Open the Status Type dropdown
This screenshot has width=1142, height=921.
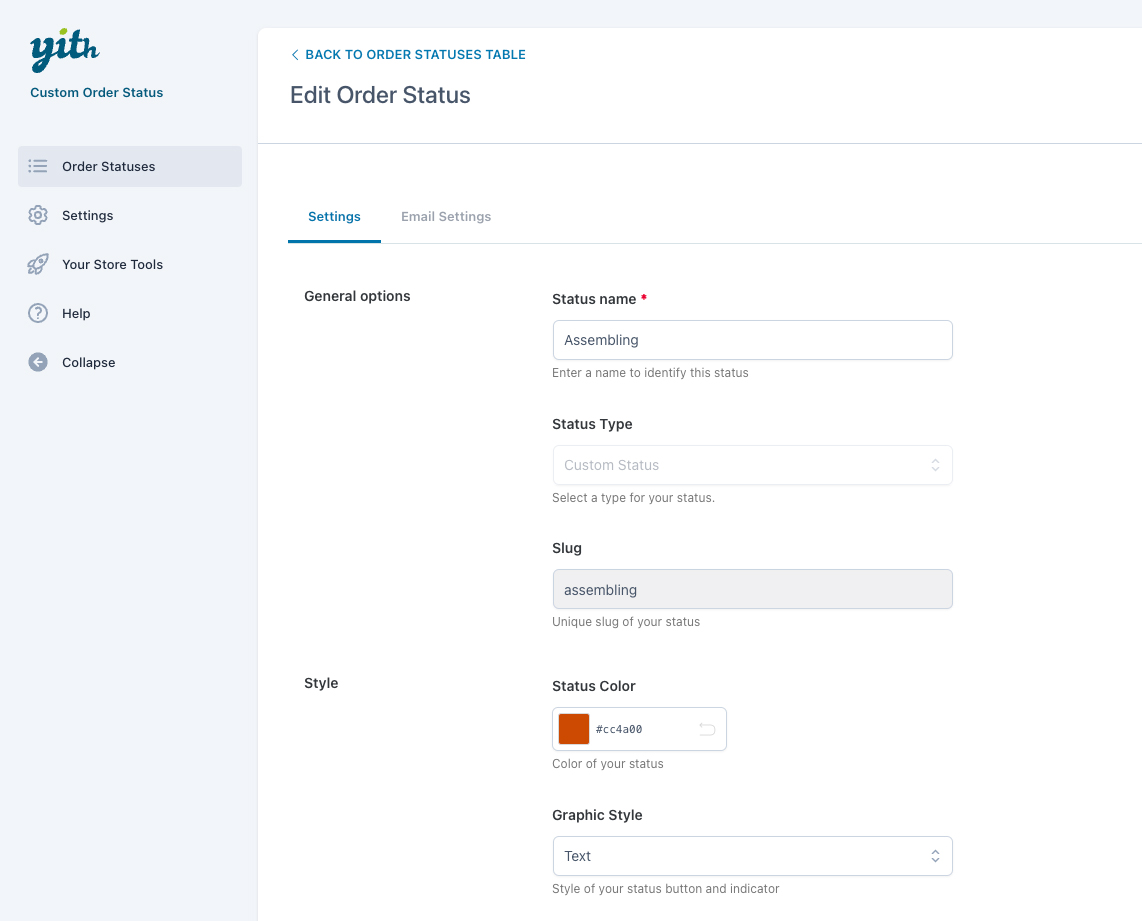click(x=752, y=465)
